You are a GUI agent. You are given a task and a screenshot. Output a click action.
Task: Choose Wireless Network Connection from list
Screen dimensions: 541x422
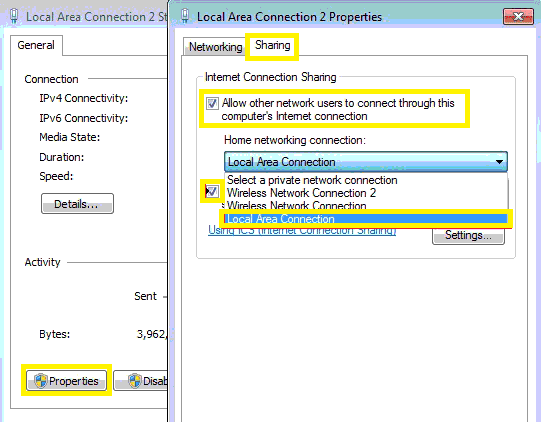[x=296, y=206]
